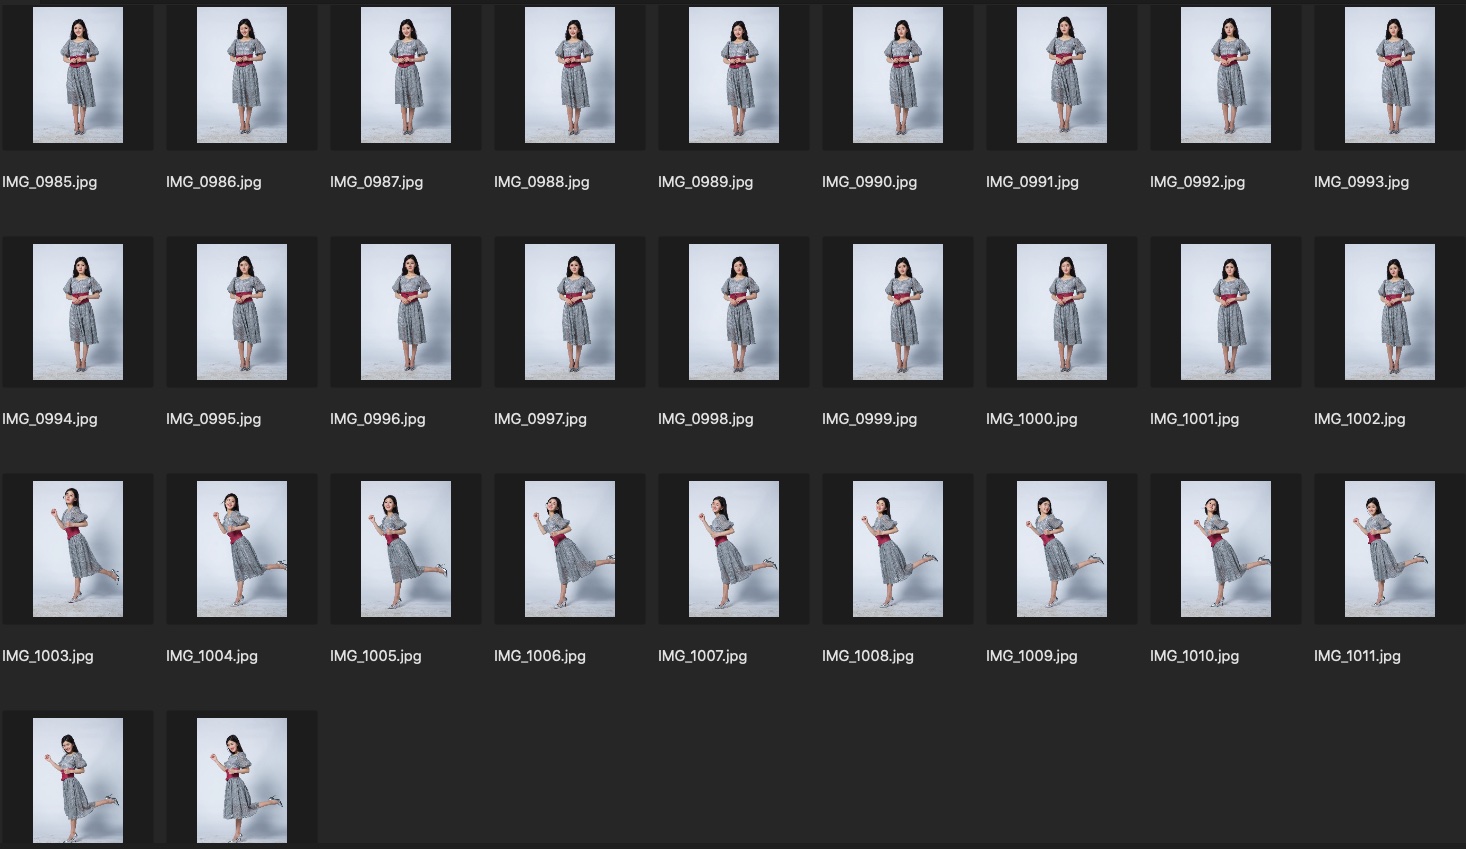Viewport: 1466px width, 849px height.
Task: Choose the IMG_1007.jpg image
Action: [734, 549]
